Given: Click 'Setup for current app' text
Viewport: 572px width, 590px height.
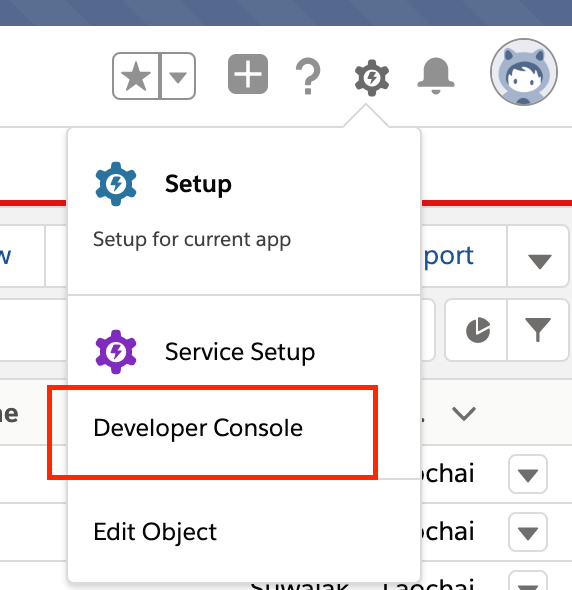Looking at the screenshot, I should point(192,239).
